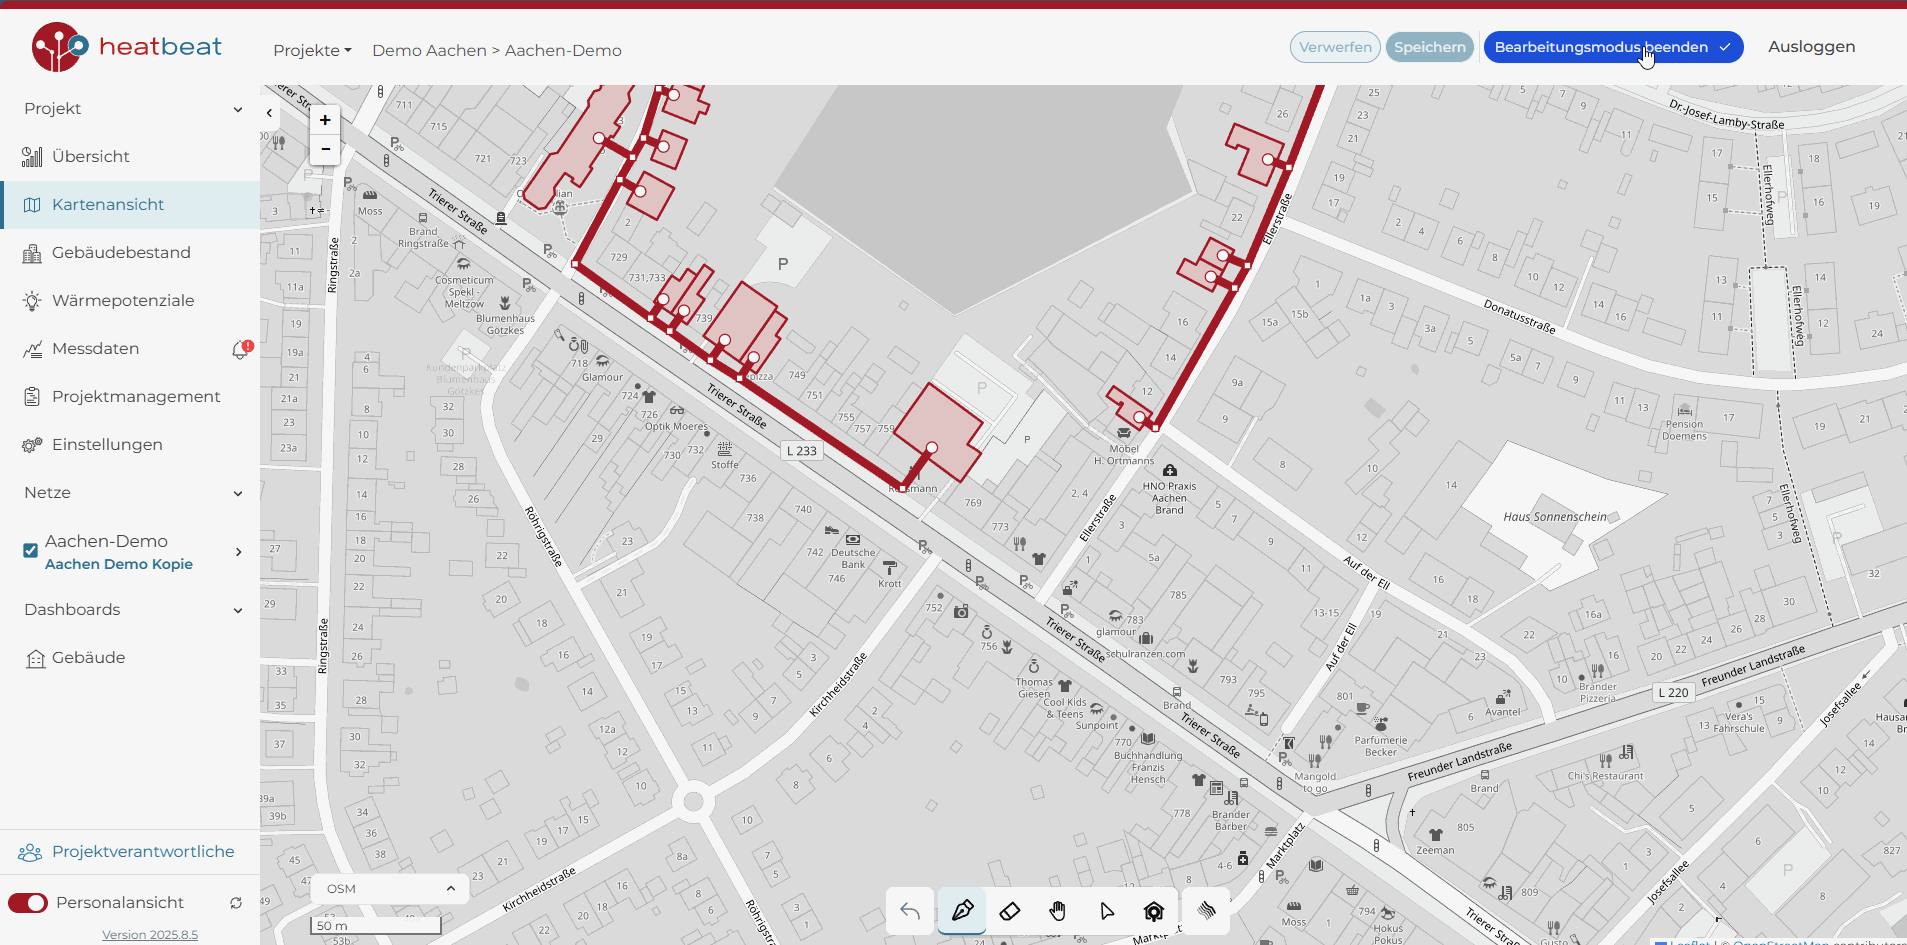The image size is (1907, 945).
Task: Toggle the Personalansicht switch
Action: pyautogui.click(x=28, y=903)
